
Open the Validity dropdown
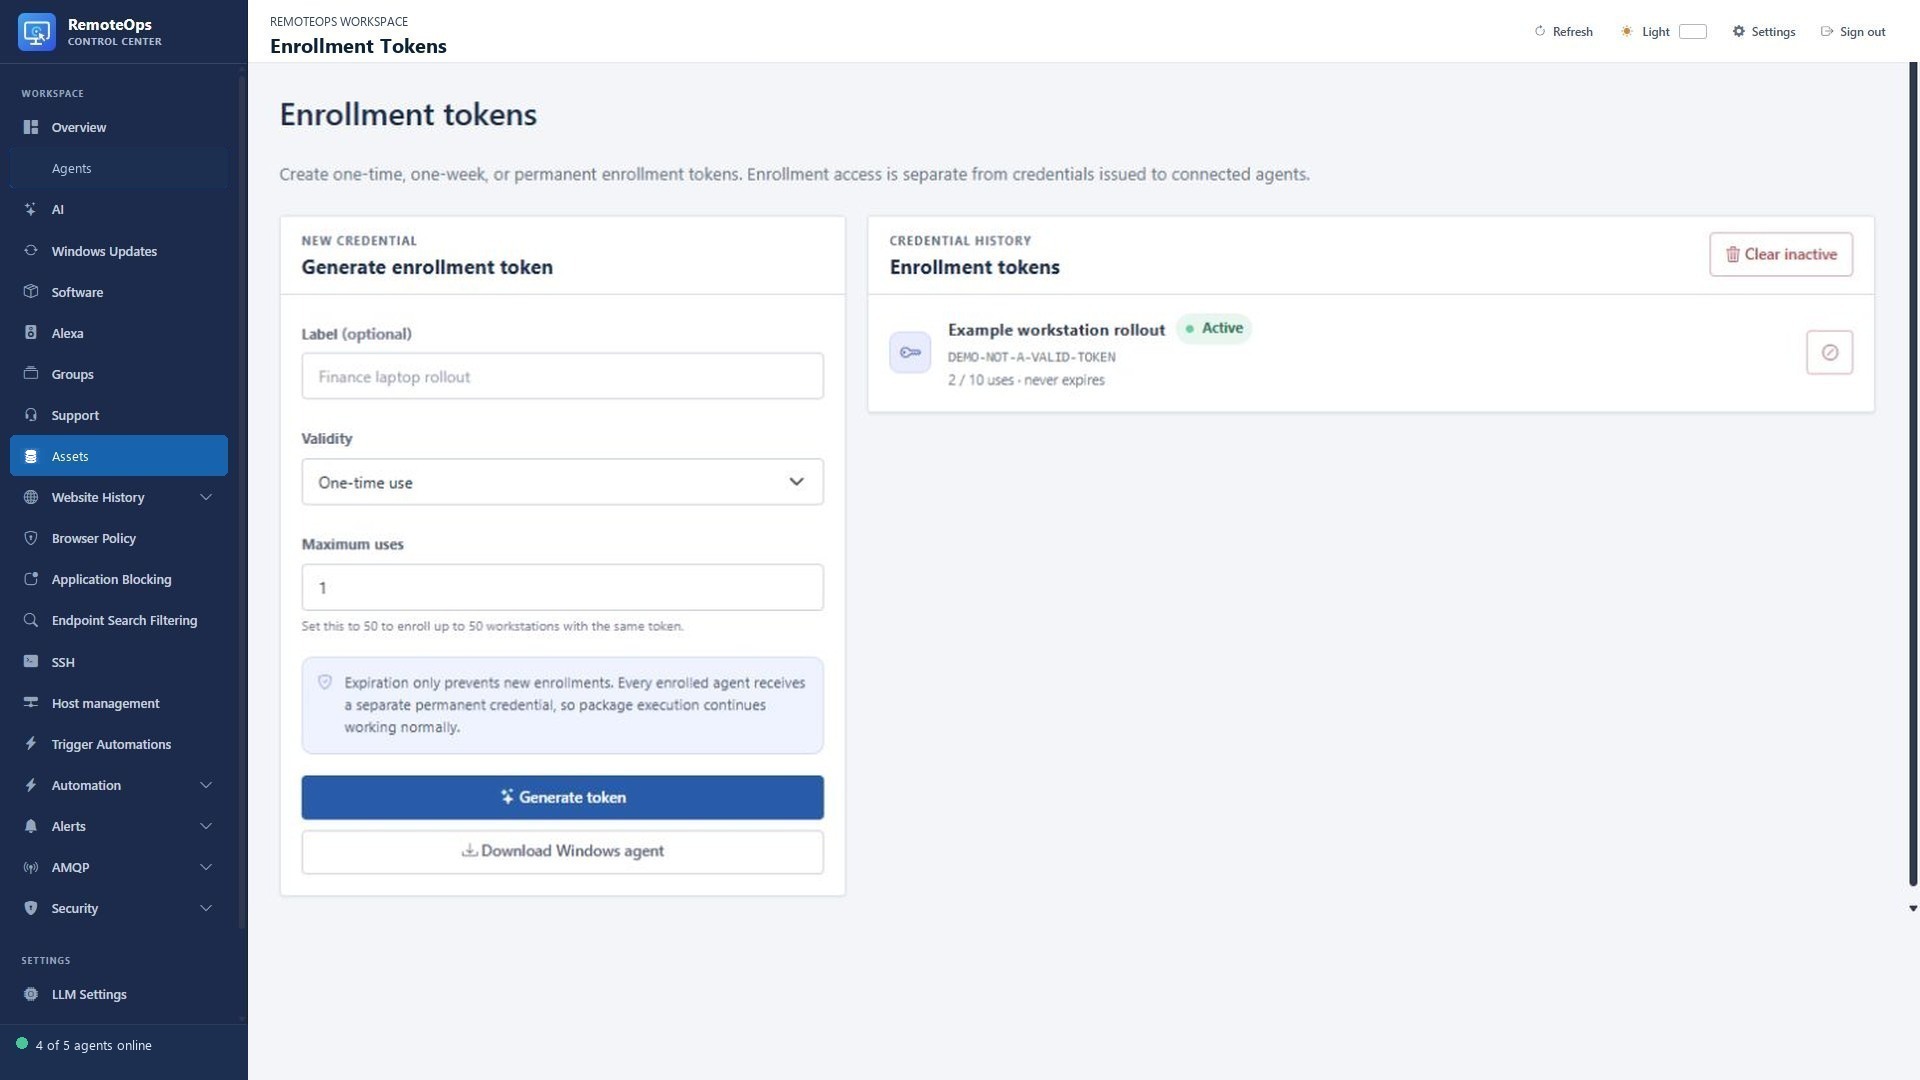tap(562, 482)
